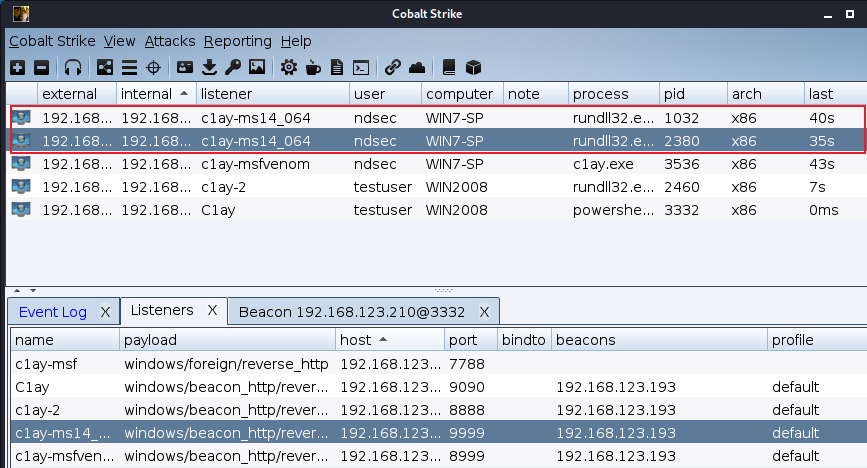867x468 pixels.
Task: Open the Credentials card icon
Action: coord(185,67)
